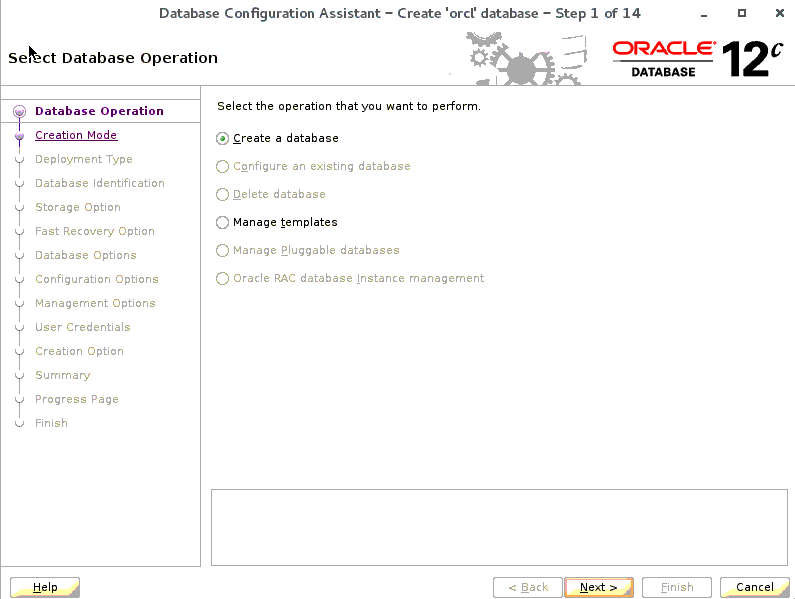Select the Create a database radio button
795x599 pixels.
[223, 139]
